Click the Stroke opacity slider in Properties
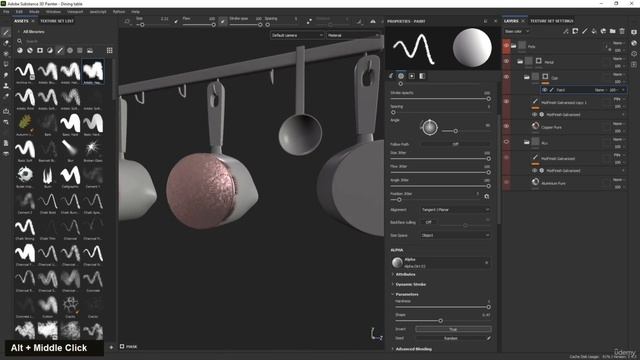 click(440, 99)
